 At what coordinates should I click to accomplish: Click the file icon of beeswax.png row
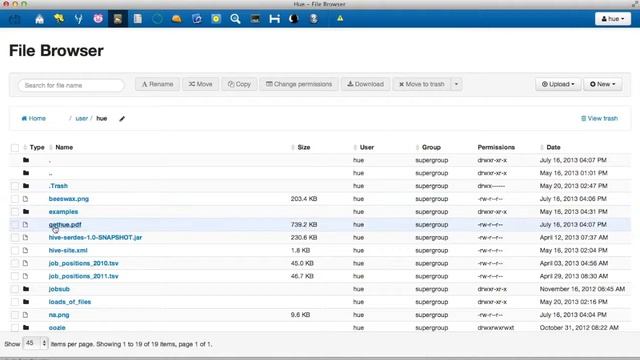pos(26,199)
